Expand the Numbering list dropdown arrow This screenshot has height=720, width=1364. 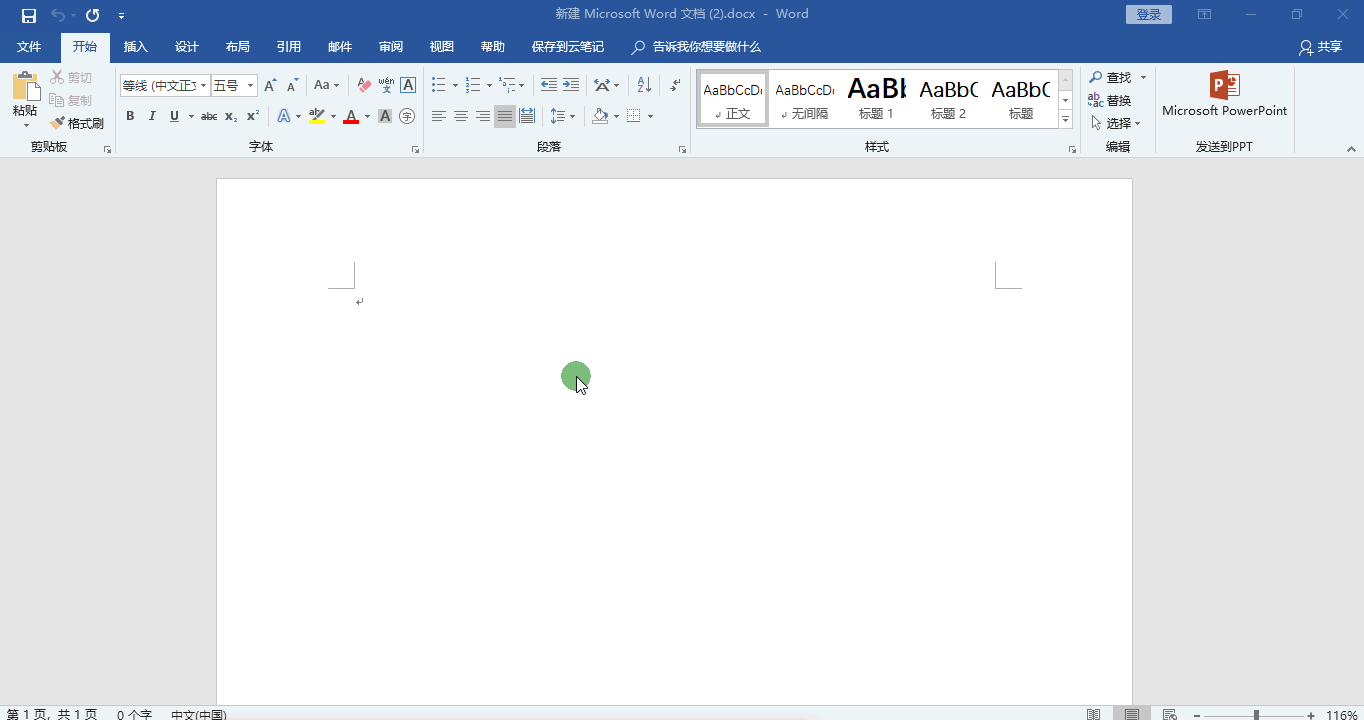(489, 86)
